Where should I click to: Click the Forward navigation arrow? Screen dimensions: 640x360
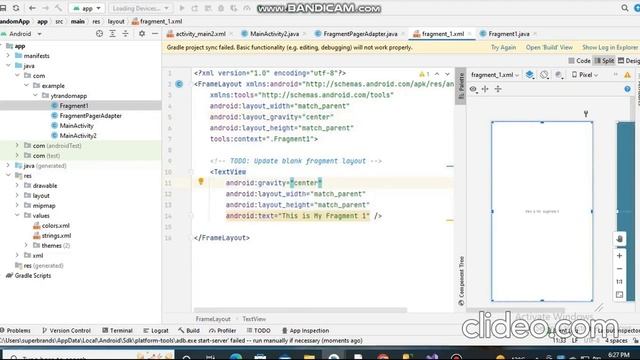click(45, 8)
